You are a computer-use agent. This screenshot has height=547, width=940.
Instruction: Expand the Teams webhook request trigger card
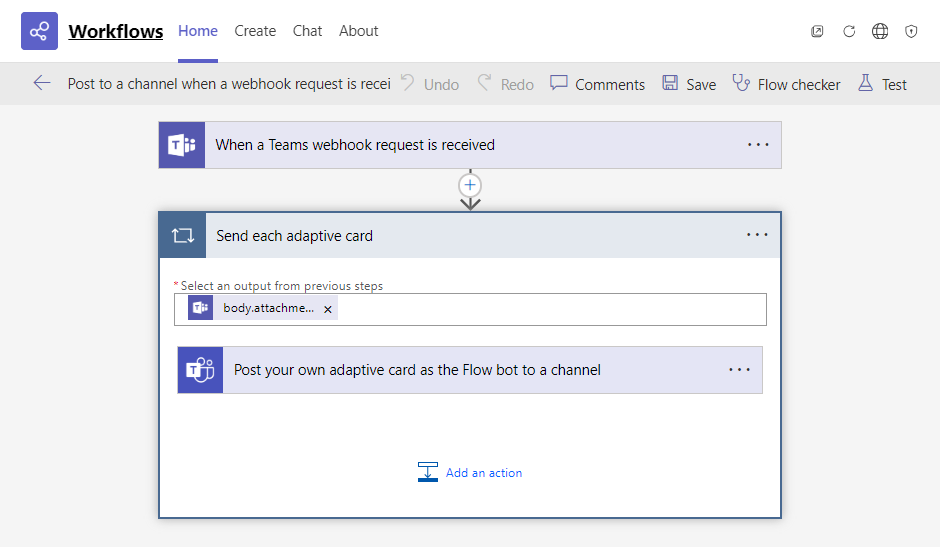[470, 145]
